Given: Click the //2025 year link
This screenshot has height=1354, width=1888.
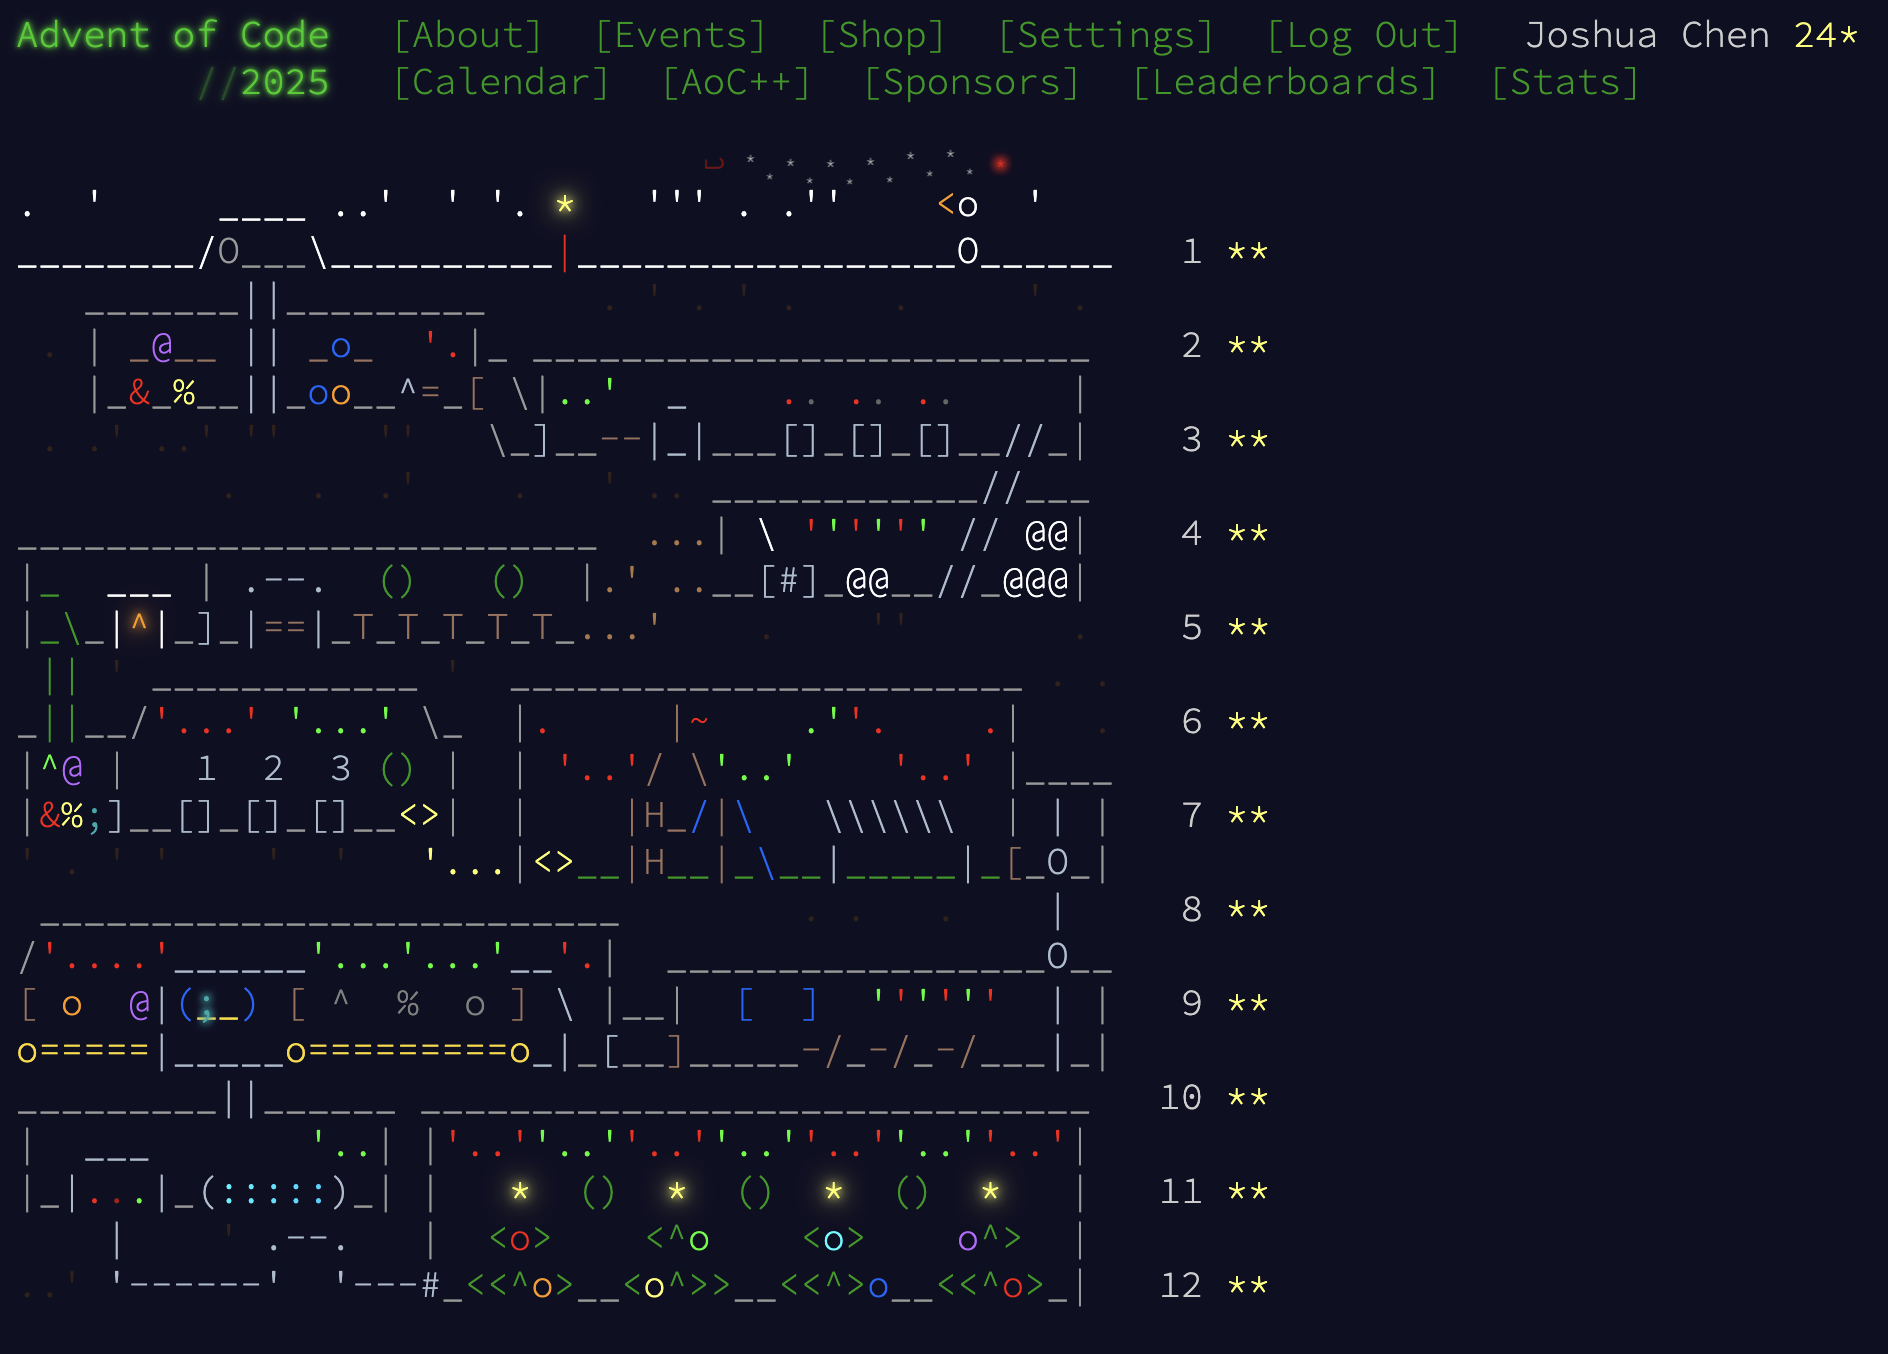Looking at the screenshot, I should 264,83.
